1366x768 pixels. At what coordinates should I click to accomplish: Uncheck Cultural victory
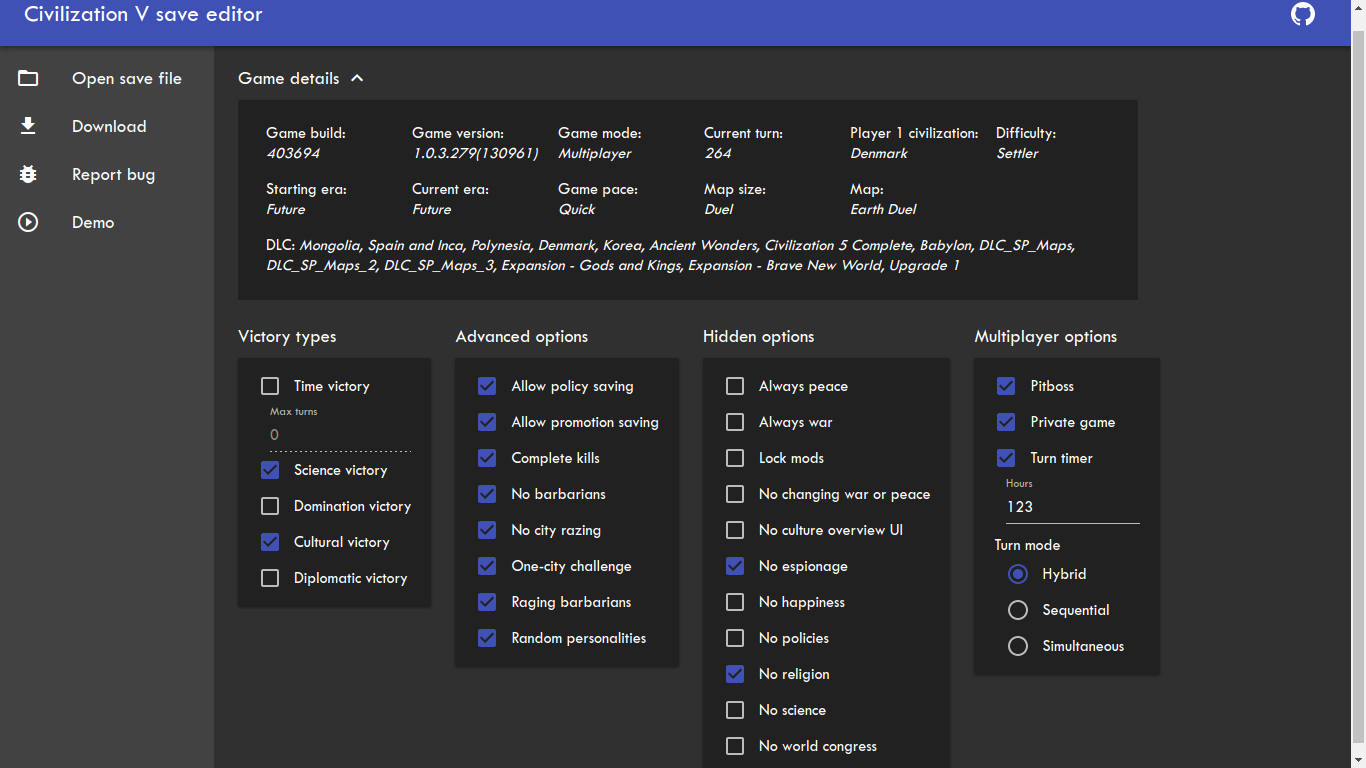point(270,542)
